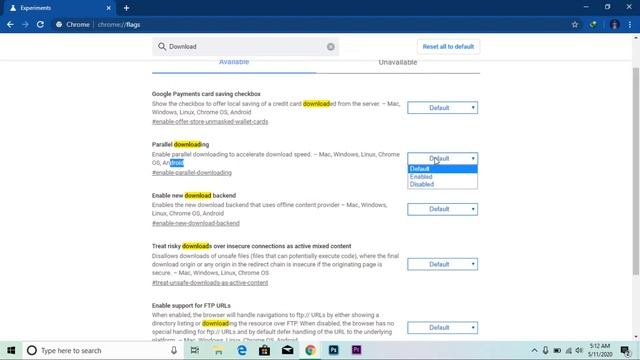Open the extension icon in toolbar
Screen dimensions: 640x360
593,24
